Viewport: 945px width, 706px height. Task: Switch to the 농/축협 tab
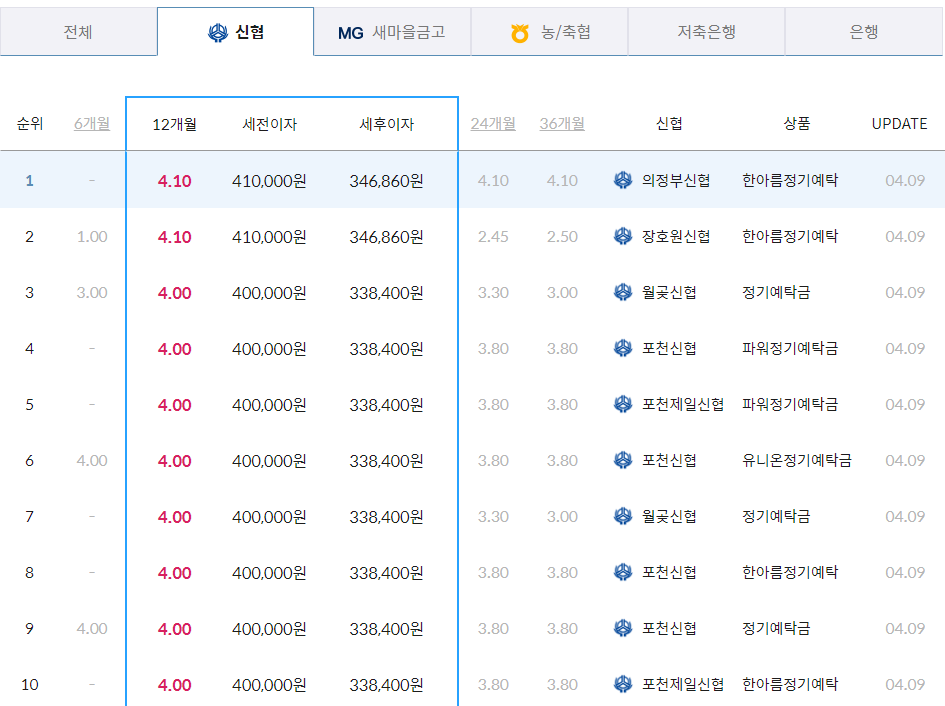pos(549,32)
